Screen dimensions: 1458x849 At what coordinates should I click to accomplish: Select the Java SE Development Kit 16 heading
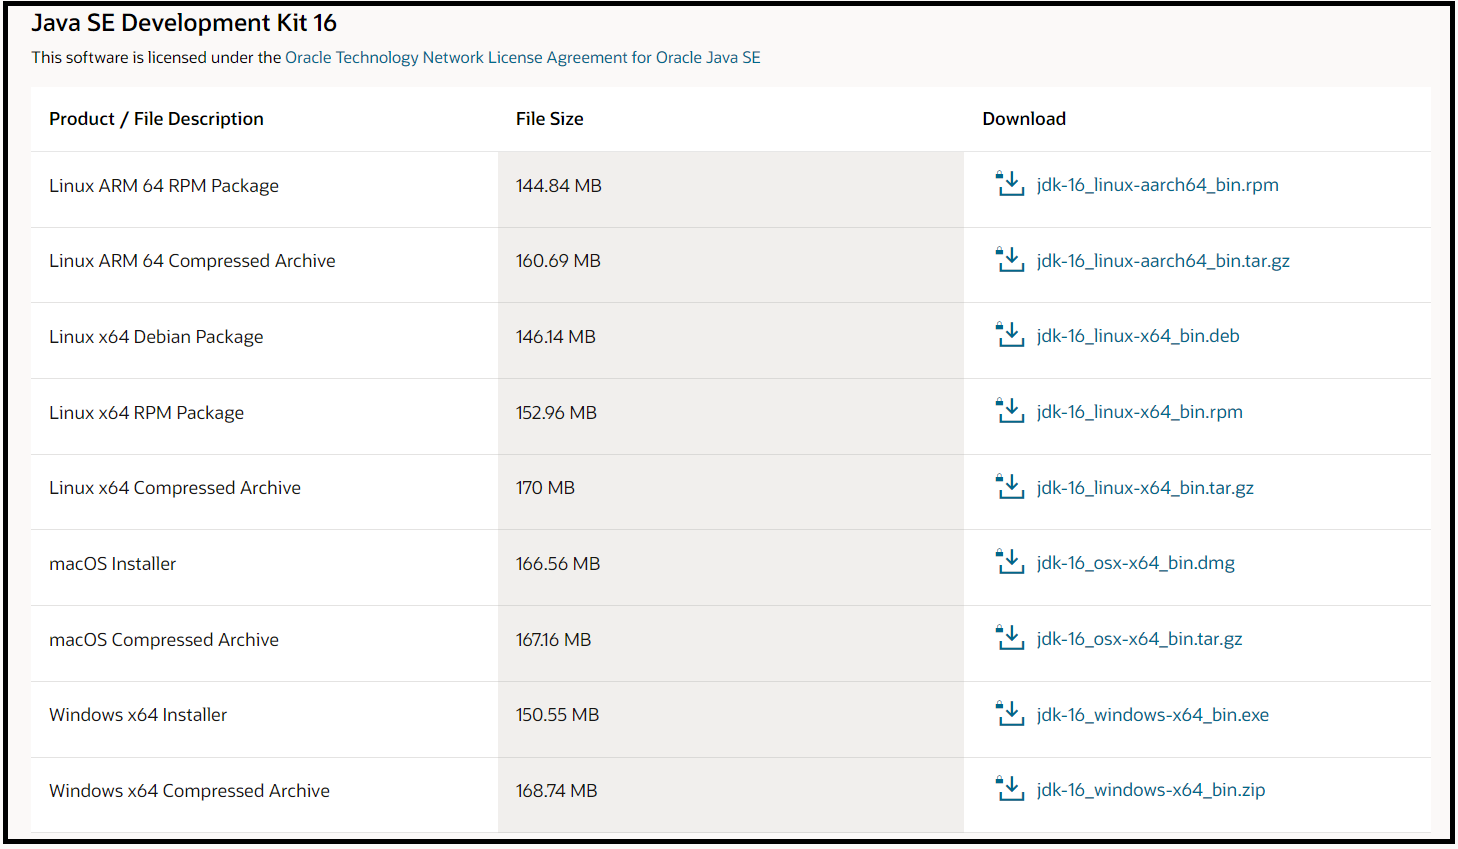pos(184,23)
